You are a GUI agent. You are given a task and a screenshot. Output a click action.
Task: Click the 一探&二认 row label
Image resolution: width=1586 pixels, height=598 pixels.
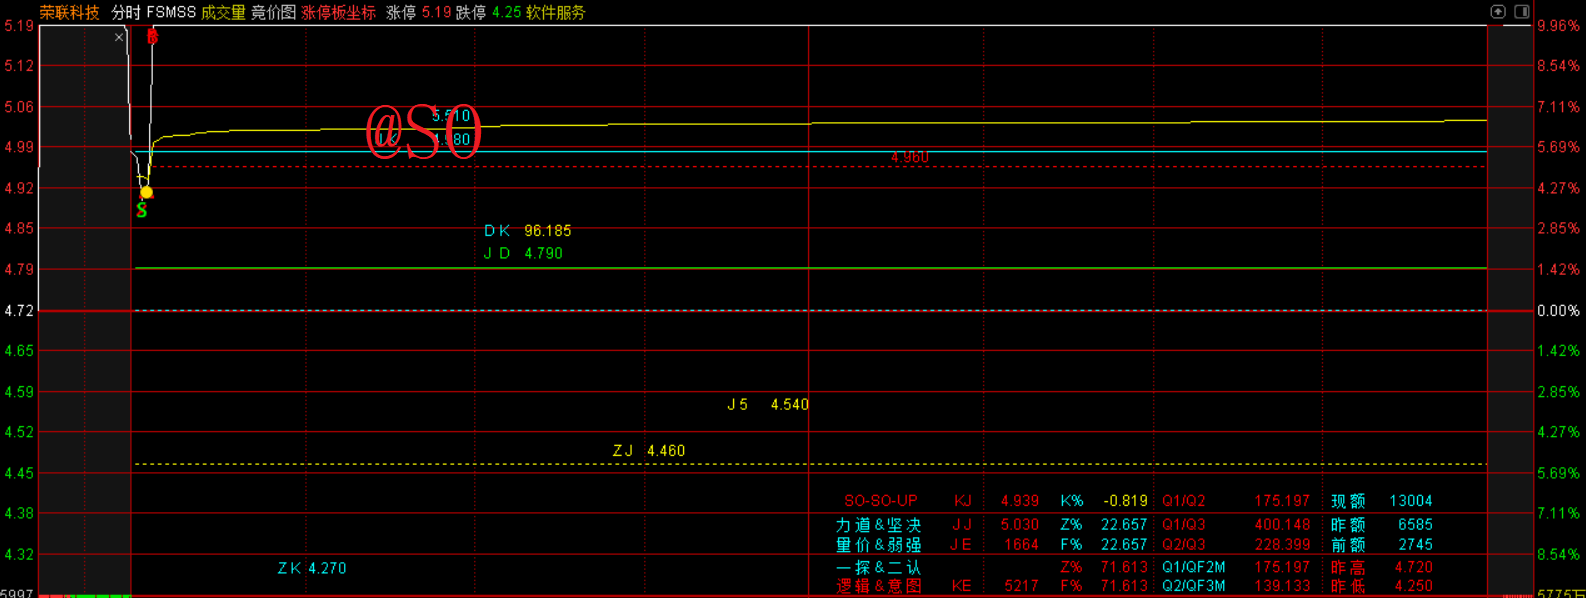[878, 567]
